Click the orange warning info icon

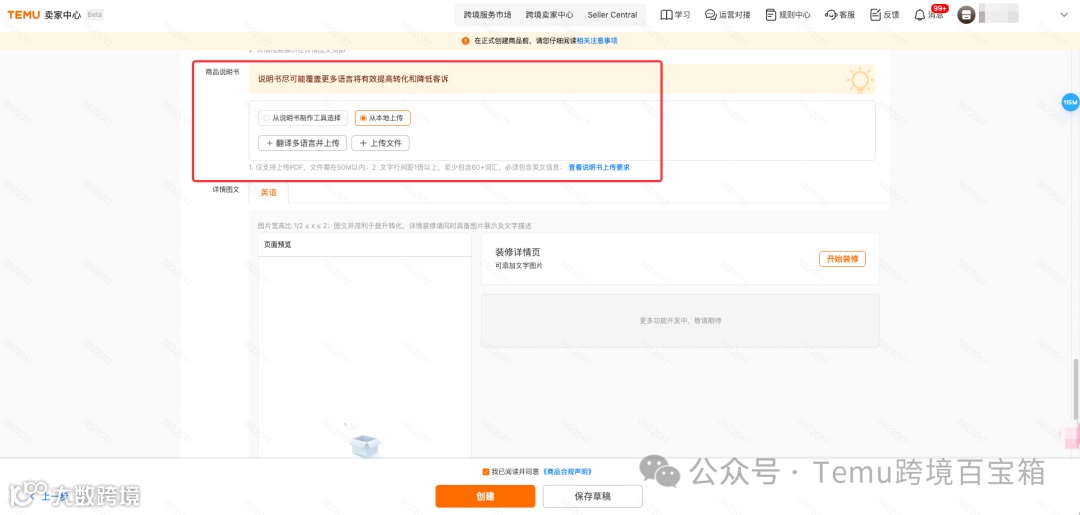tap(466, 41)
